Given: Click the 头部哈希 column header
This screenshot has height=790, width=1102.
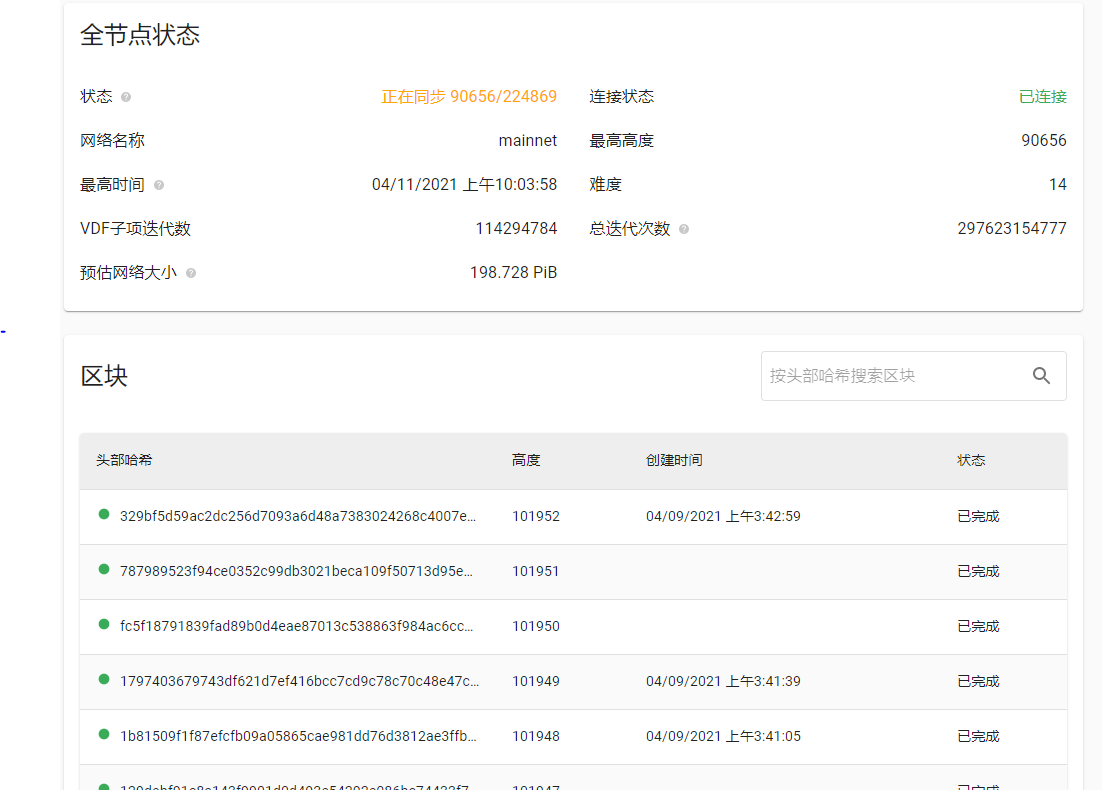Looking at the screenshot, I should [125, 460].
